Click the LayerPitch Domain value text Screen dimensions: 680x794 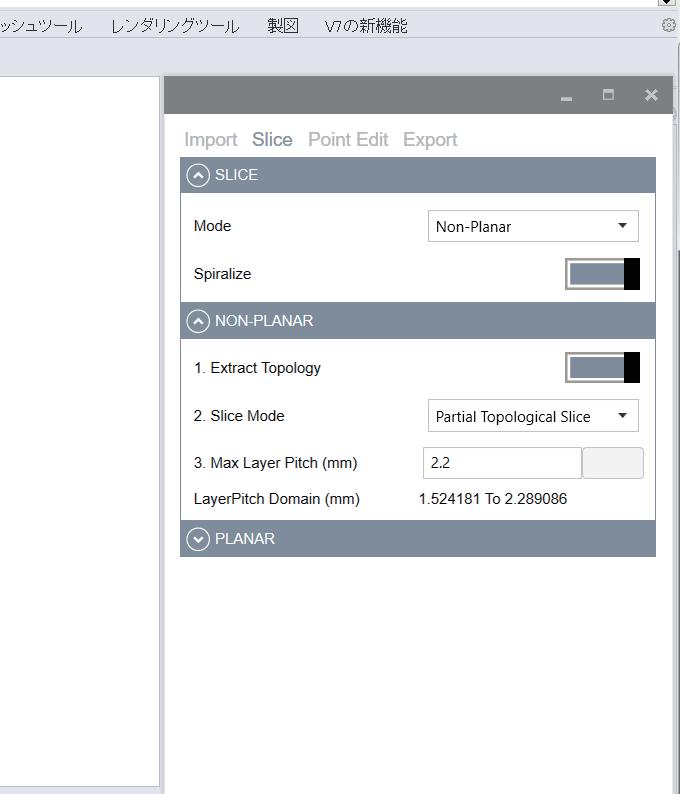pos(493,499)
